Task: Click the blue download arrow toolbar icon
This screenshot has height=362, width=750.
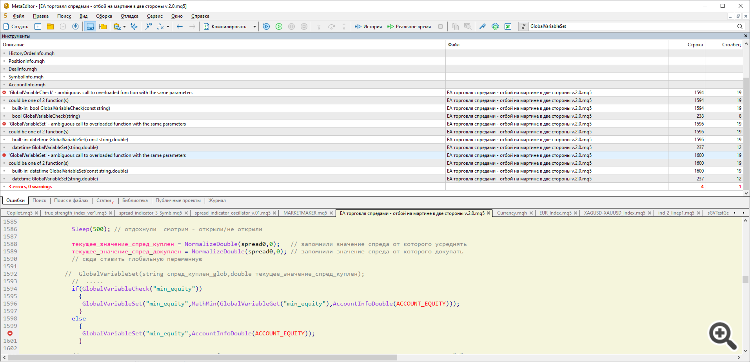Action: [75, 26]
